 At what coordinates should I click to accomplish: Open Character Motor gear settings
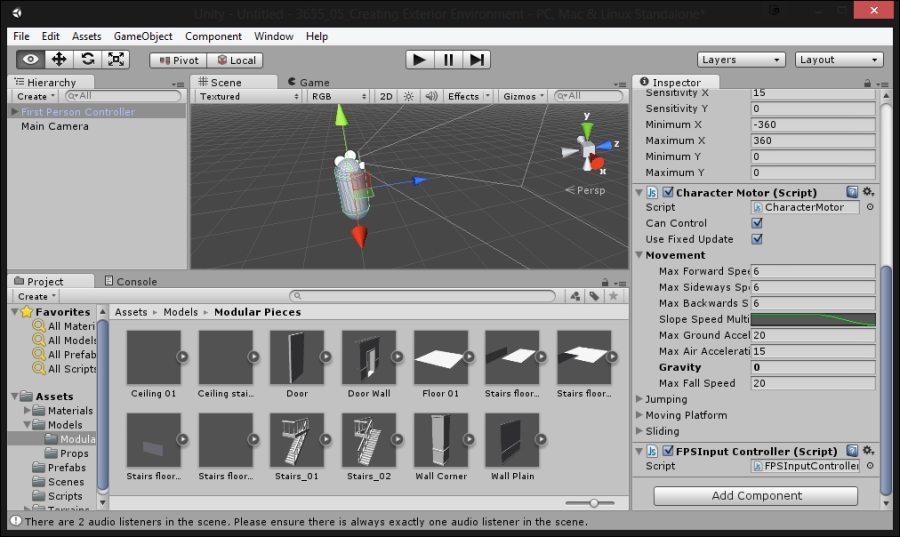point(868,192)
